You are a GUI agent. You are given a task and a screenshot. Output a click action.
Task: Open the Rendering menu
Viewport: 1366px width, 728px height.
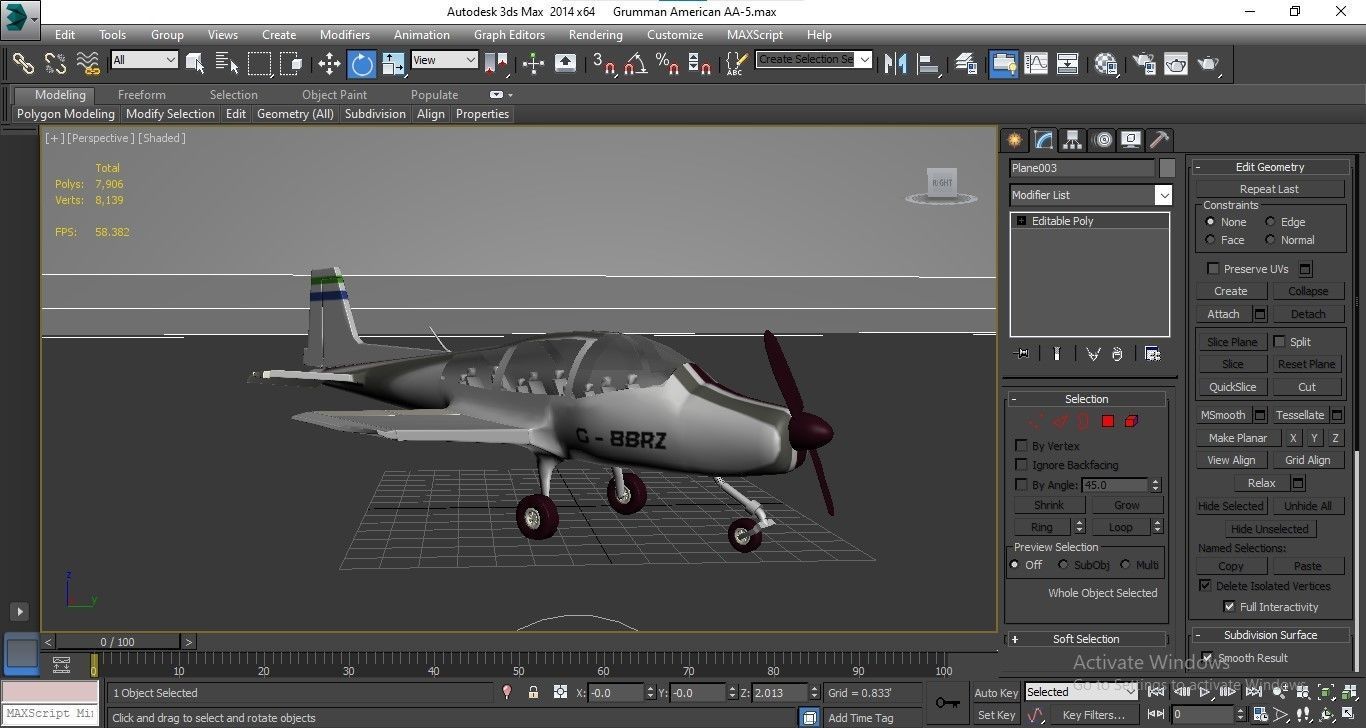pyautogui.click(x=595, y=34)
